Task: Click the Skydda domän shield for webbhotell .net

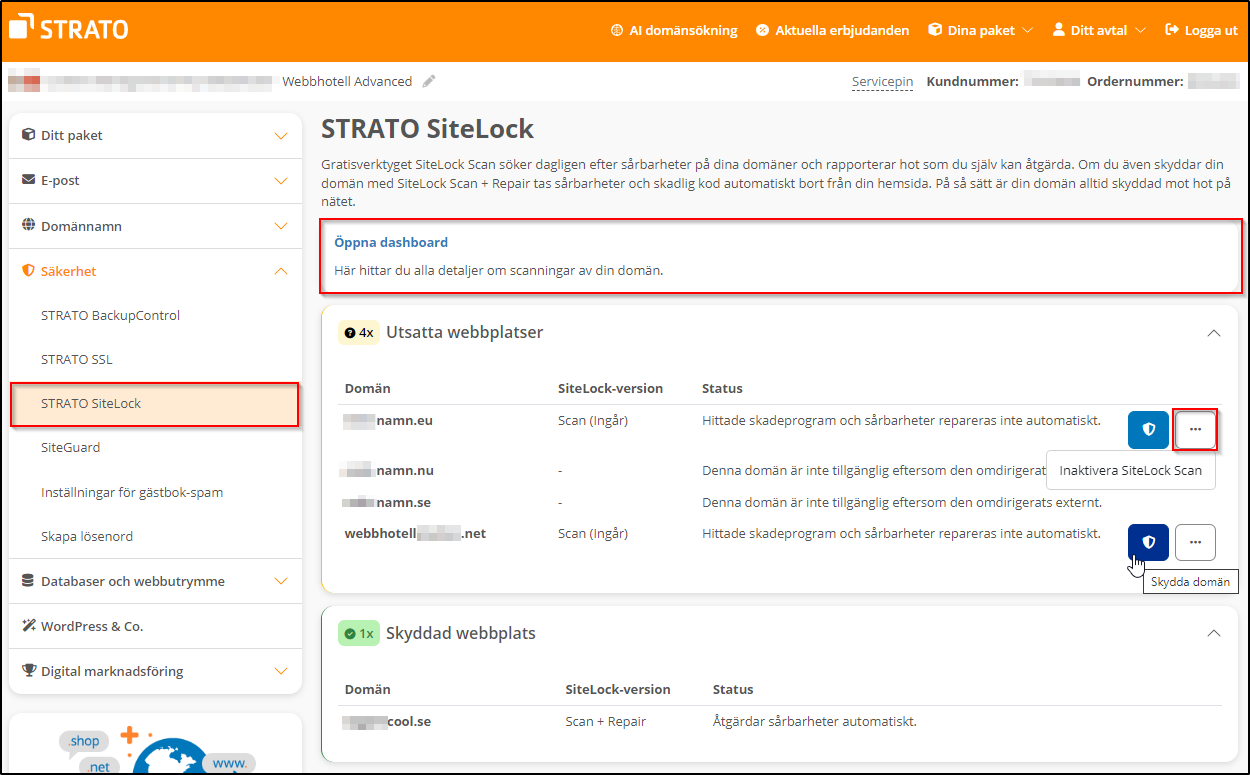Action: point(1148,542)
